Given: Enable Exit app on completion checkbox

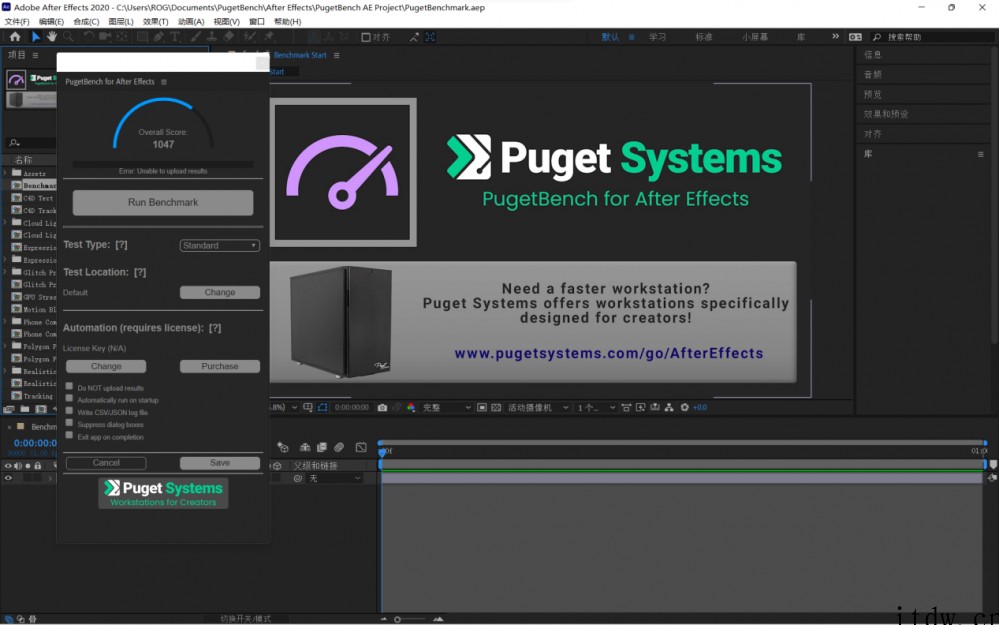Looking at the screenshot, I should point(69,435).
